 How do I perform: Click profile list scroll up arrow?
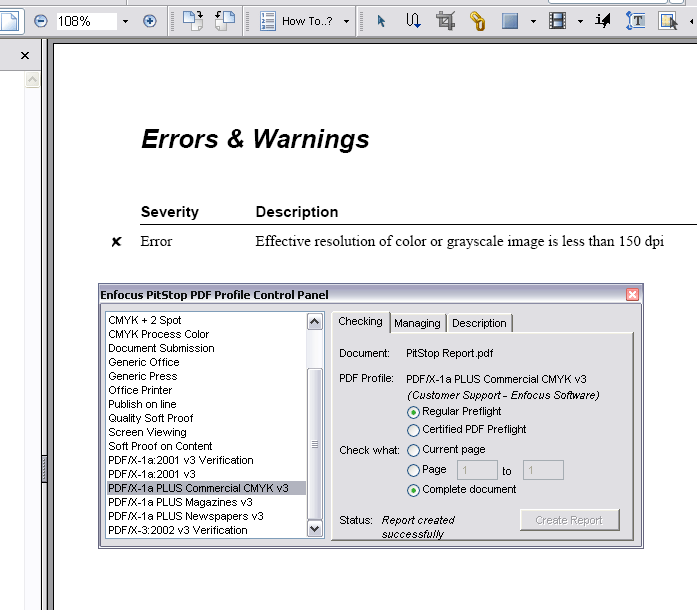[315, 321]
